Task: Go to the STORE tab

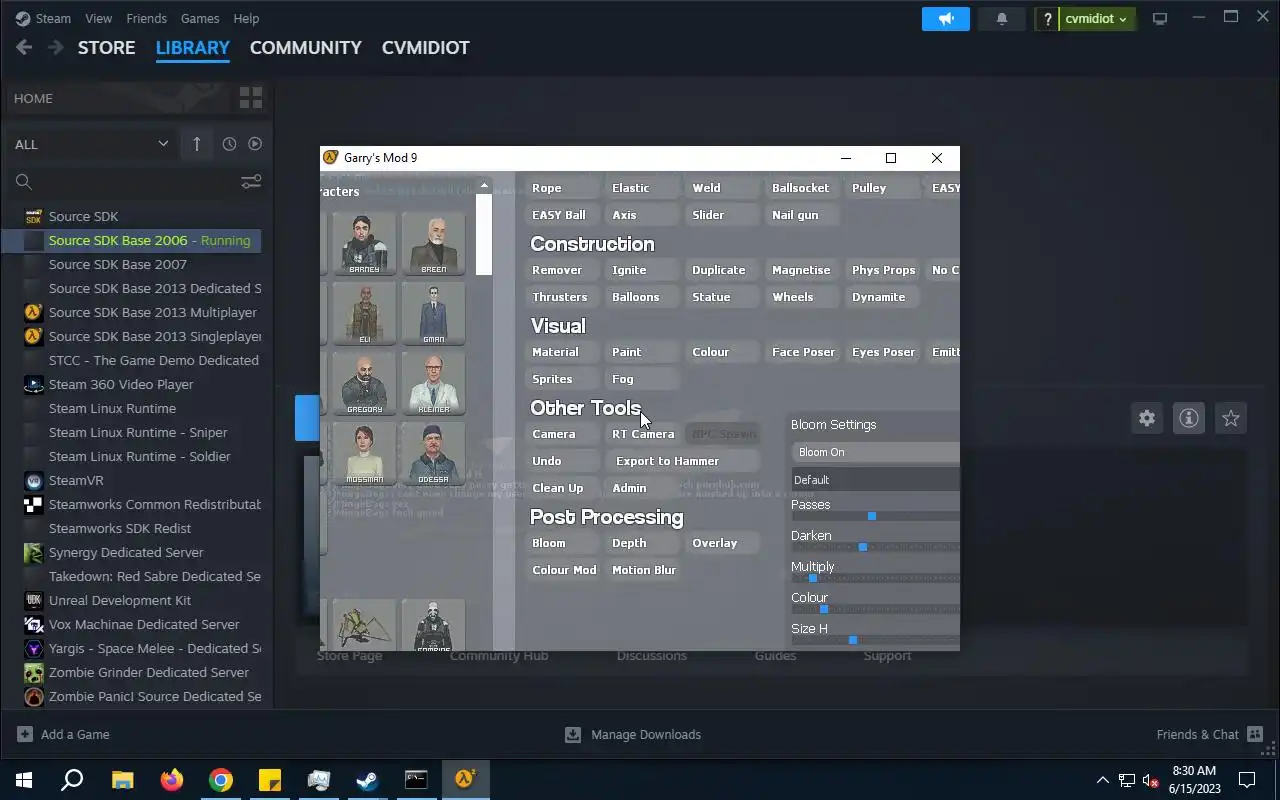Action: (106, 47)
